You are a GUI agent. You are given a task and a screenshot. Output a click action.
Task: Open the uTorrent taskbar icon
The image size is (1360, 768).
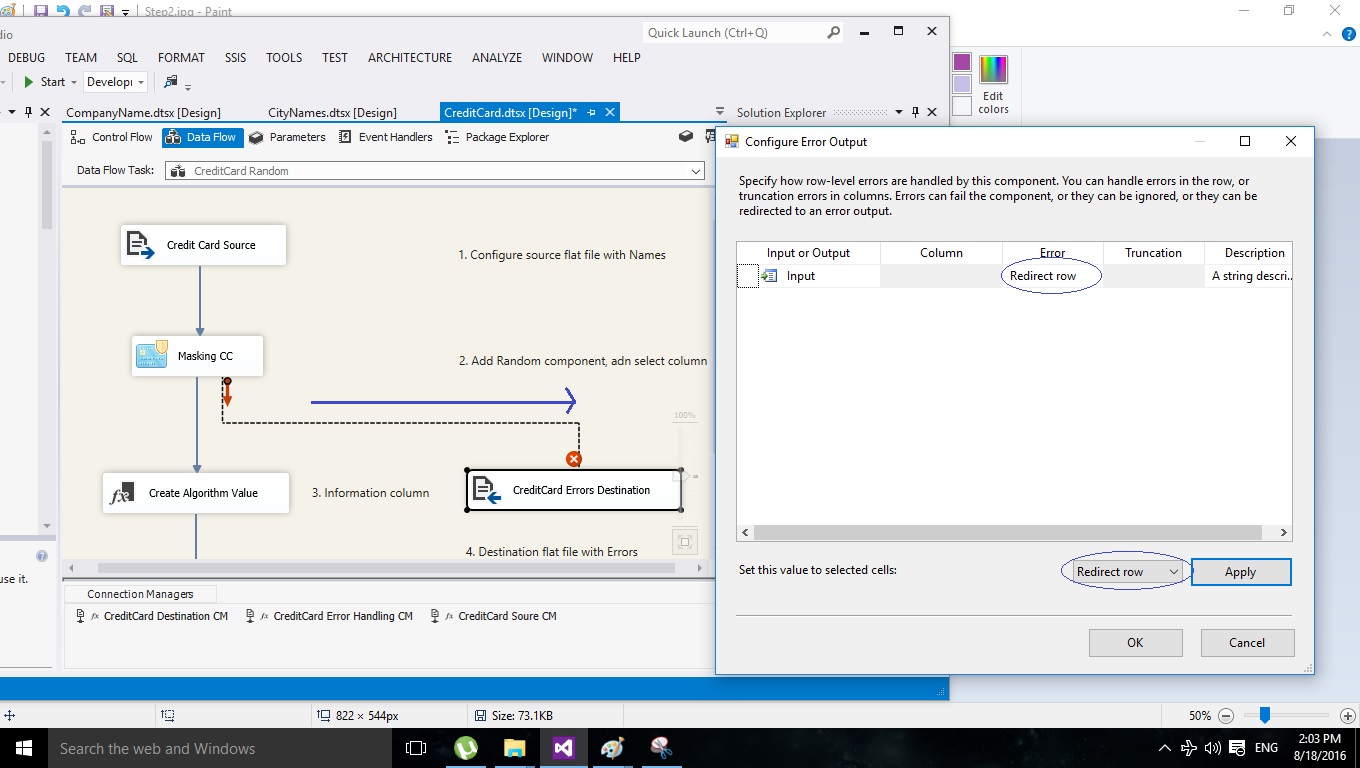coord(466,748)
